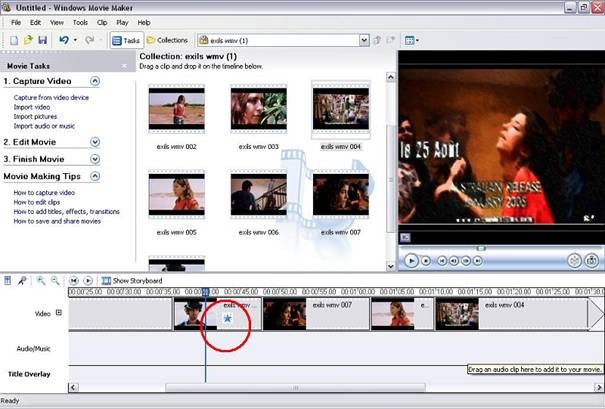Click Capture from video device link
Screen dimensions: 605x409
(51, 98)
